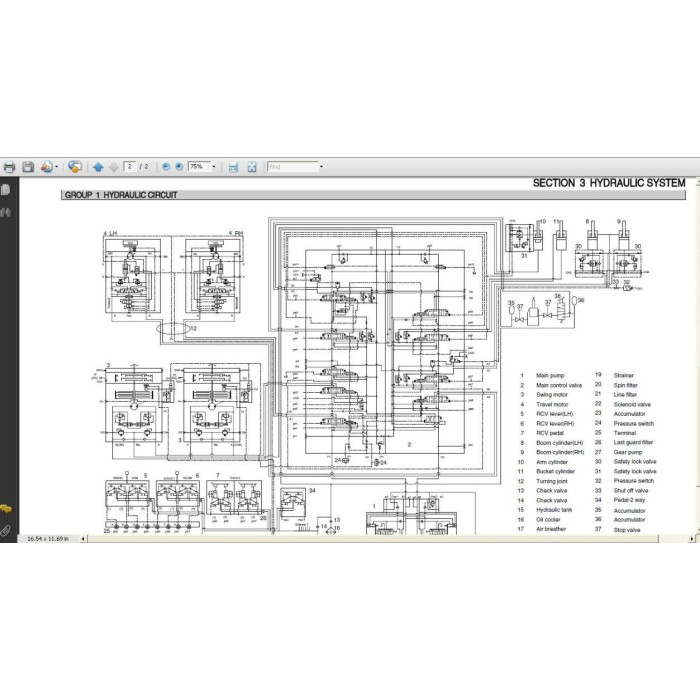This screenshot has height=700, width=700.
Task: Click the horizontal scrollbar right arrow
Action: 692,539
